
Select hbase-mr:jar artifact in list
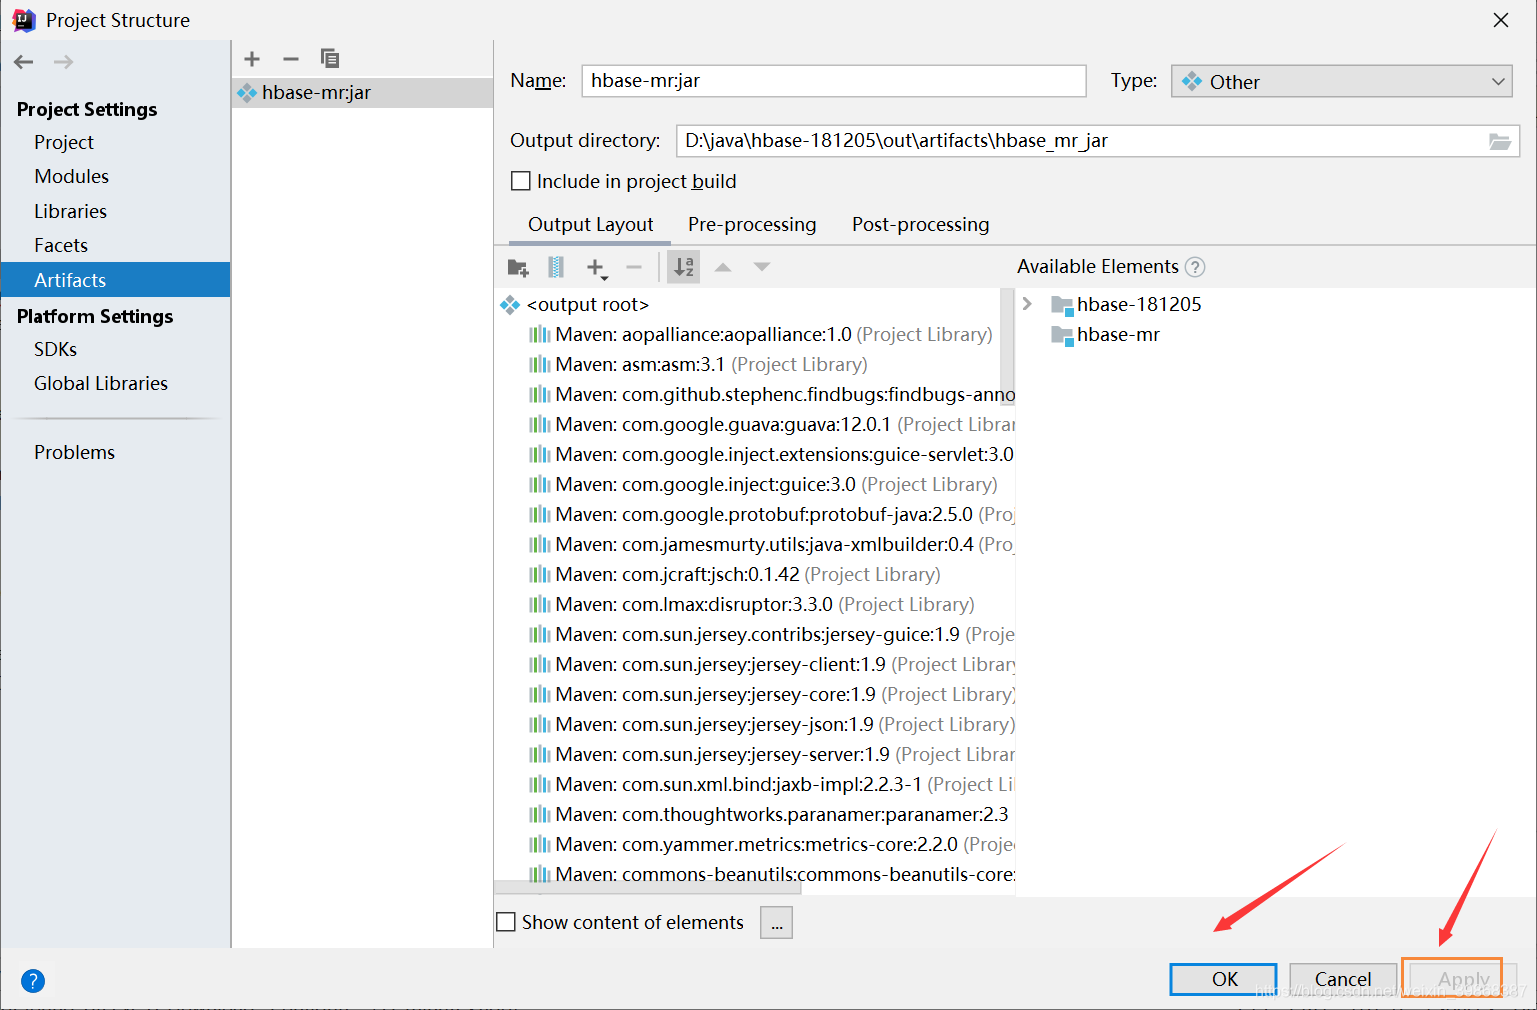362,93
